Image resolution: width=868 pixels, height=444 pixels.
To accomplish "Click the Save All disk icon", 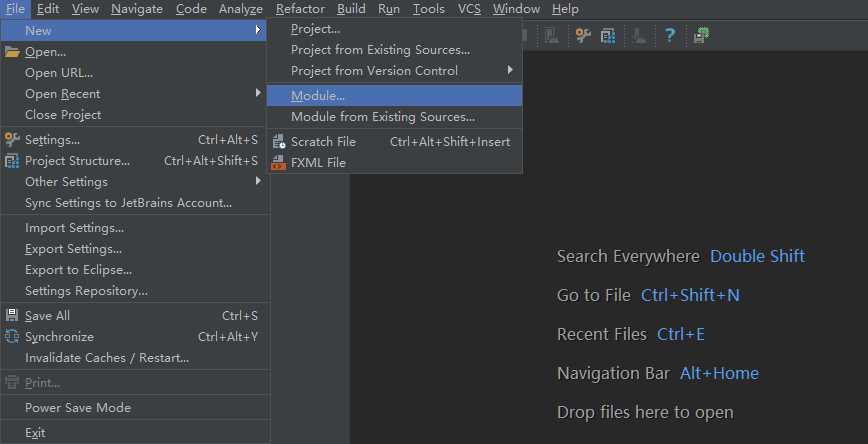I will (13, 316).
